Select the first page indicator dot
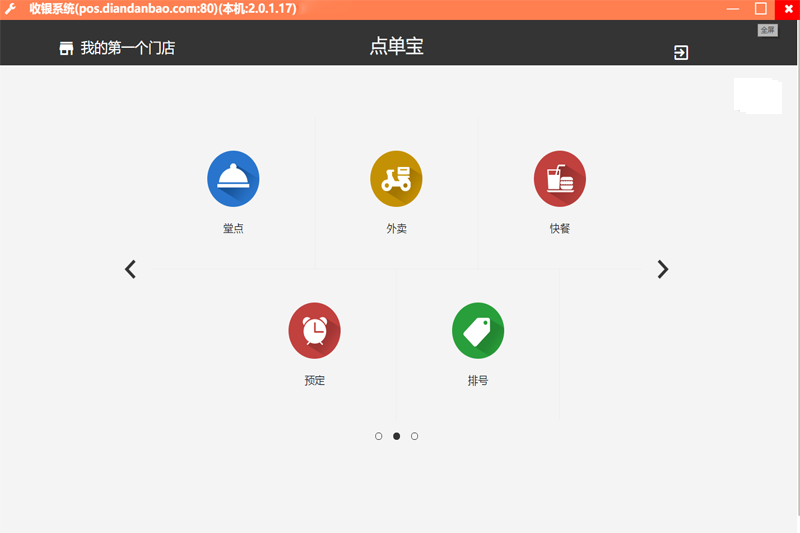The image size is (800, 533). [x=379, y=436]
